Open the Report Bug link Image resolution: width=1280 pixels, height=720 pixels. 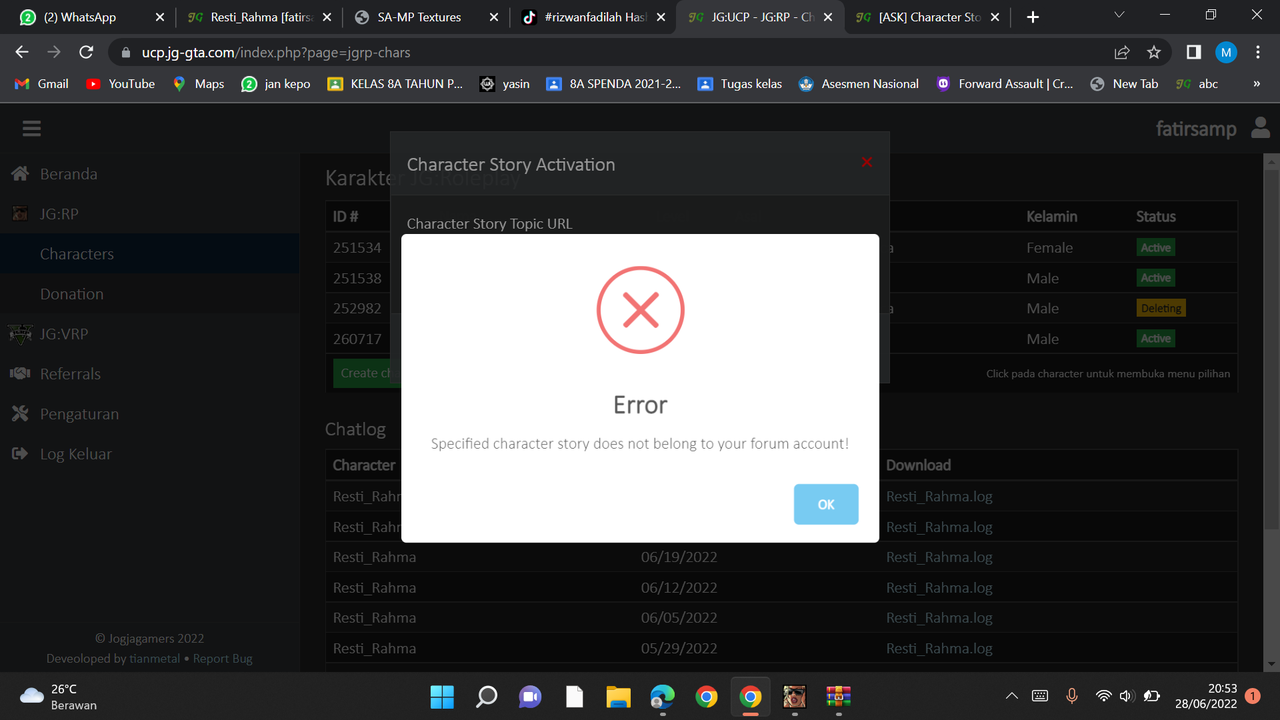click(x=223, y=659)
